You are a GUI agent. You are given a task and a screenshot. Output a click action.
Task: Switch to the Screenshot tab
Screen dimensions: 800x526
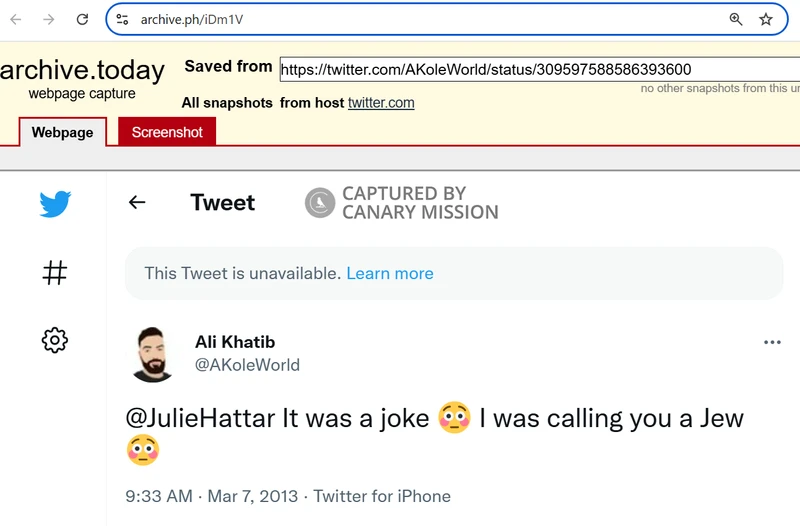(x=167, y=132)
